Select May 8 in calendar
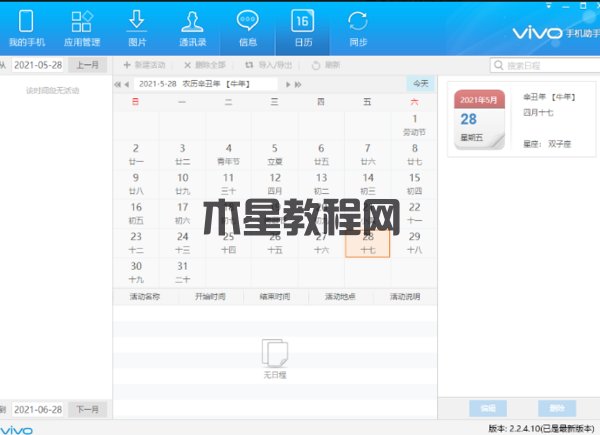The width and height of the screenshot is (600, 435). [x=414, y=155]
